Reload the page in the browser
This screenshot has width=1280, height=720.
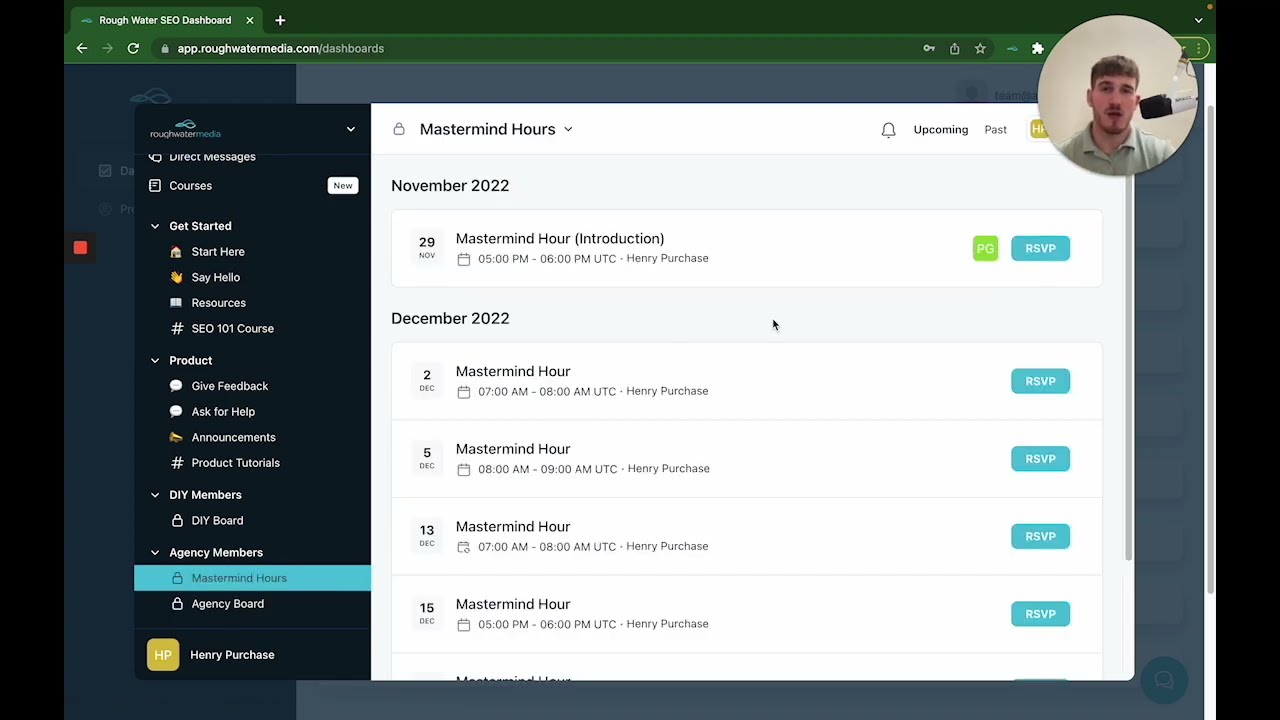[133, 48]
